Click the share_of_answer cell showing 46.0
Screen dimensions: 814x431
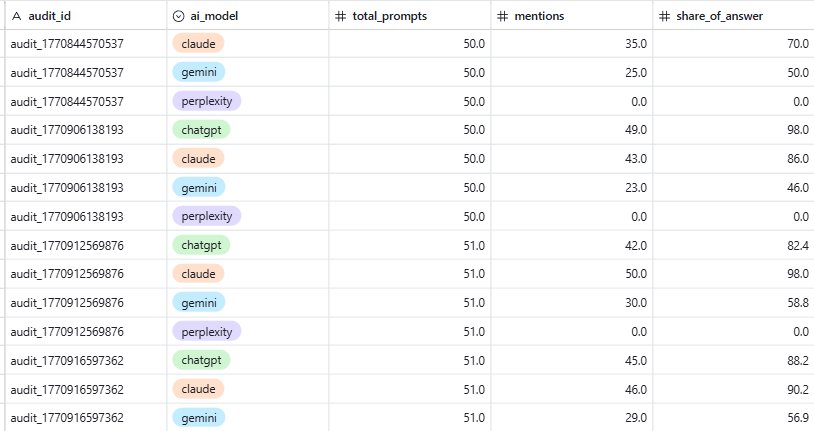733,187
